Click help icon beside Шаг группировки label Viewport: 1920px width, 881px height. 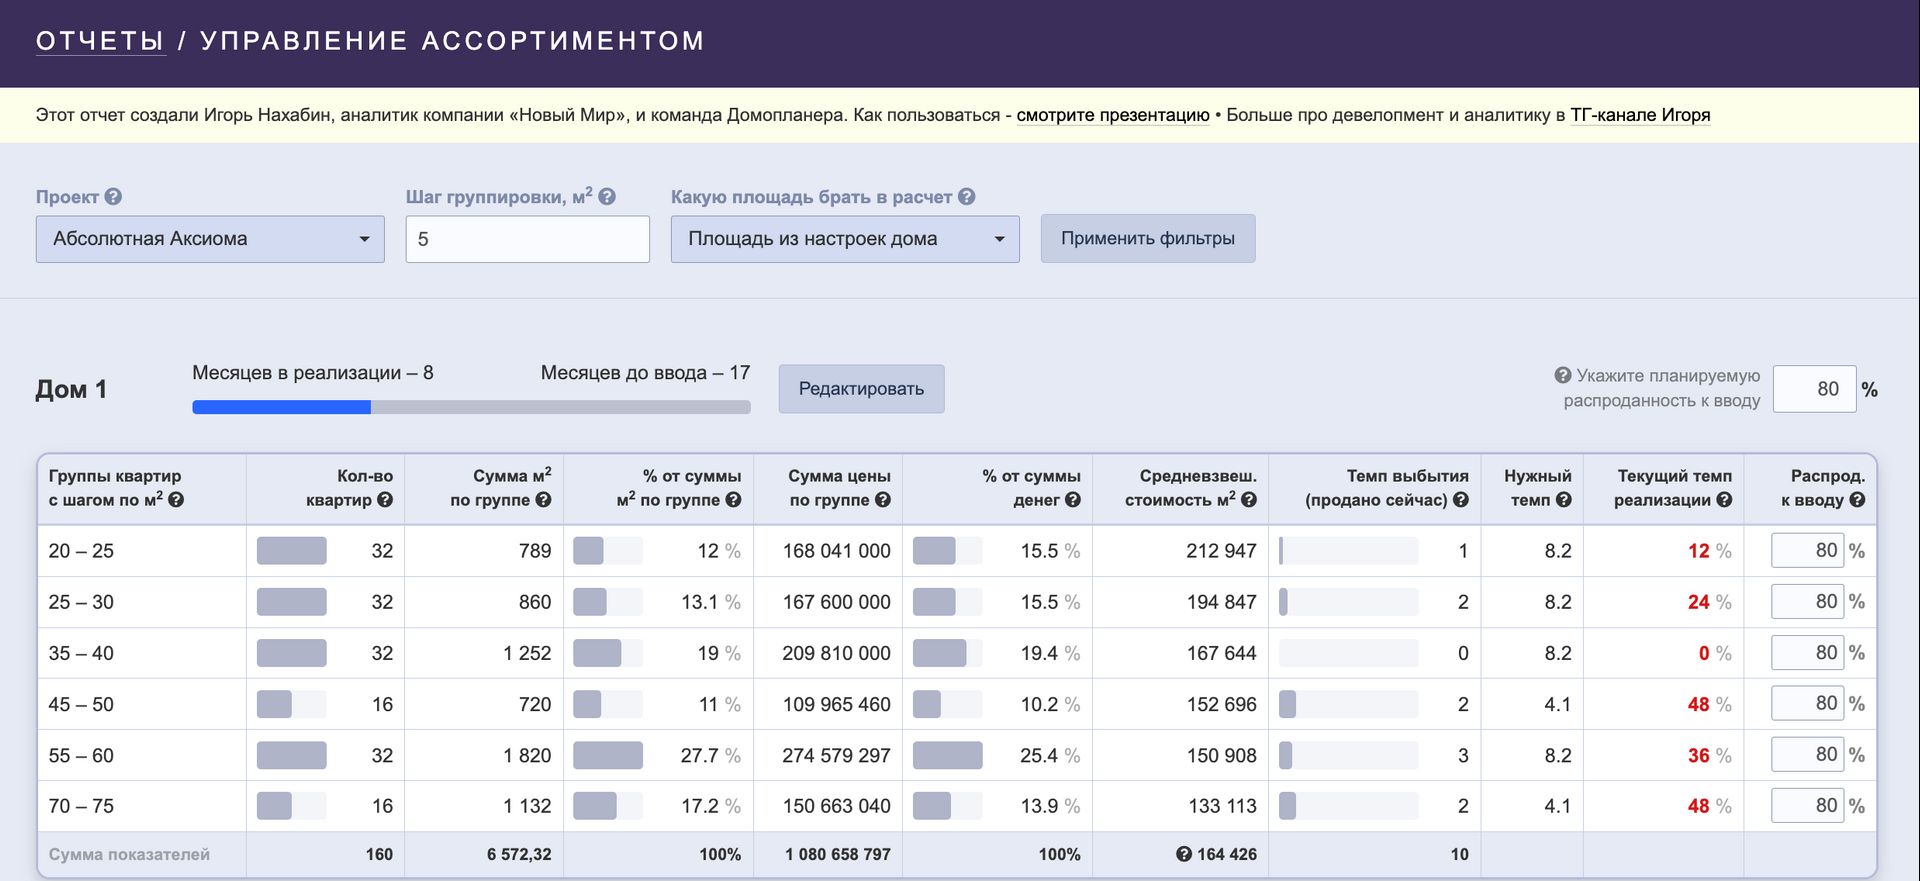point(607,197)
